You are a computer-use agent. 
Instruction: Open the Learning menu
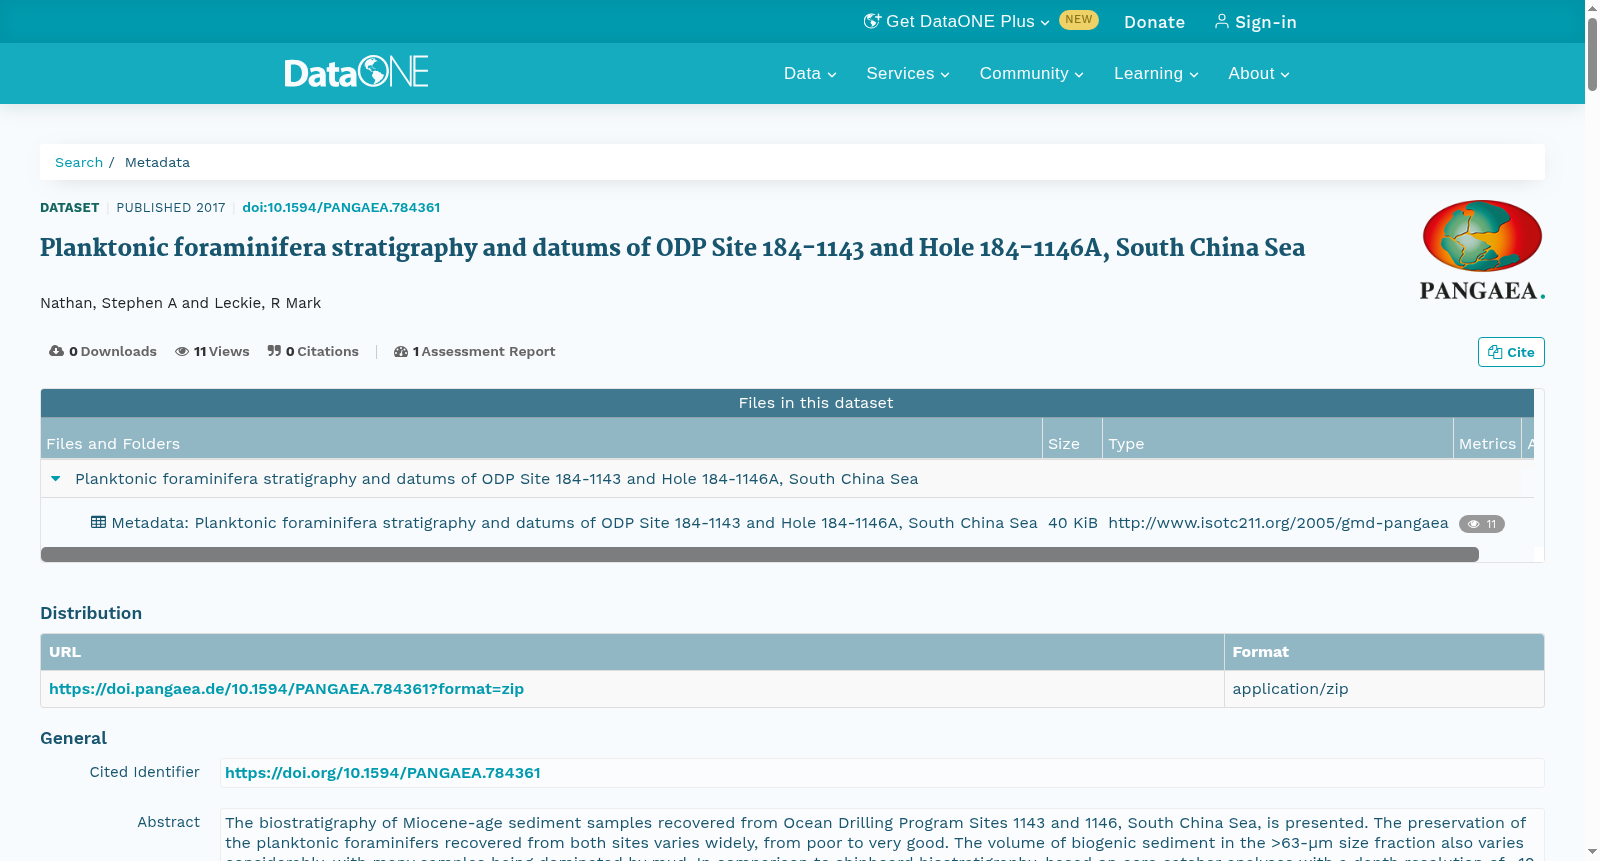click(1156, 73)
